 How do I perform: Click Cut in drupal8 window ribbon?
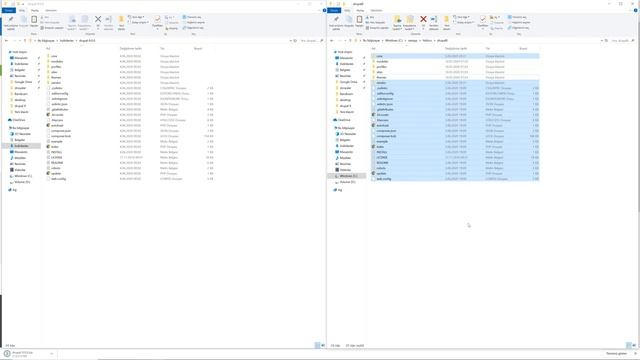click(370, 17)
